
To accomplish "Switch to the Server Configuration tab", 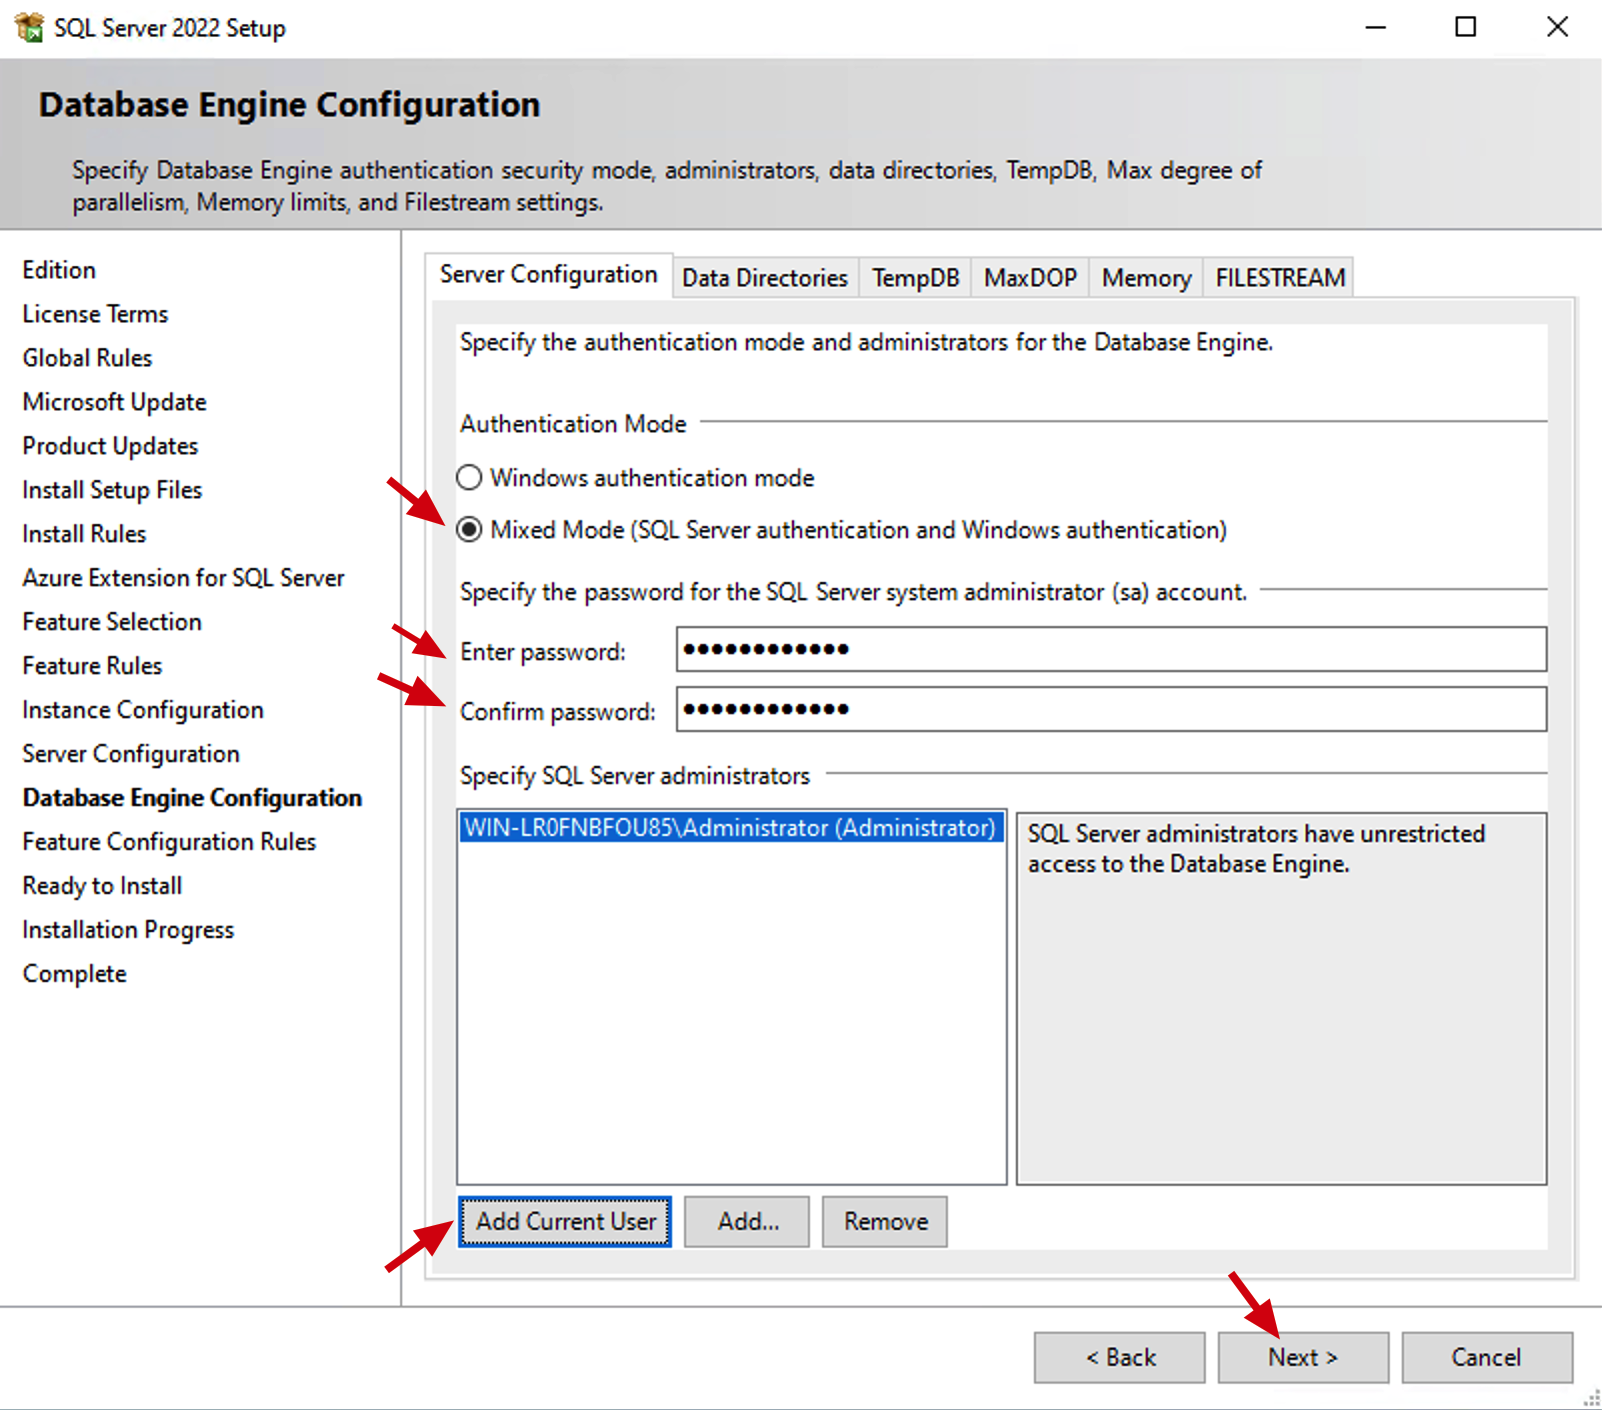I will [549, 275].
